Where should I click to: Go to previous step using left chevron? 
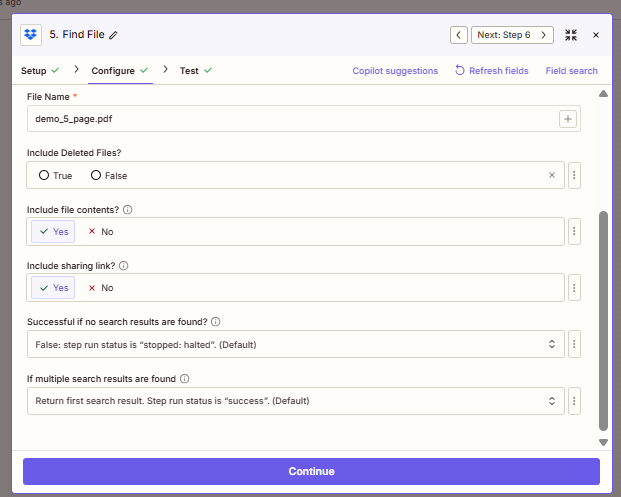(x=459, y=35)
